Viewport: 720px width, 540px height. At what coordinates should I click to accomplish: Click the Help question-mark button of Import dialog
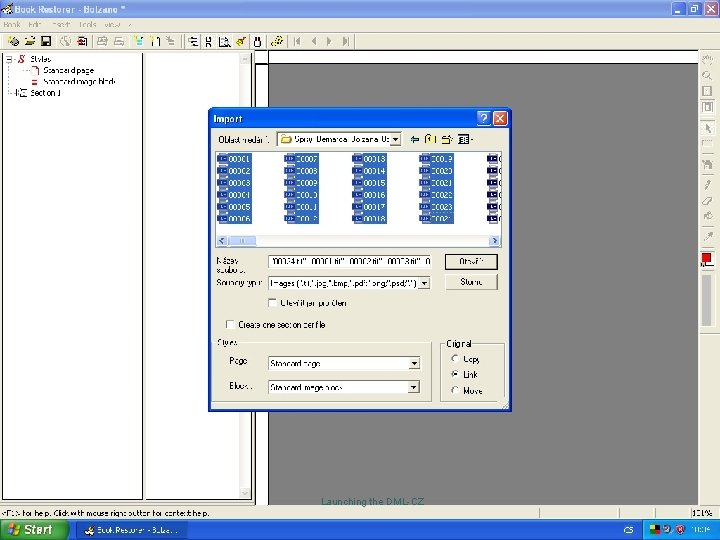click(484, 119)
